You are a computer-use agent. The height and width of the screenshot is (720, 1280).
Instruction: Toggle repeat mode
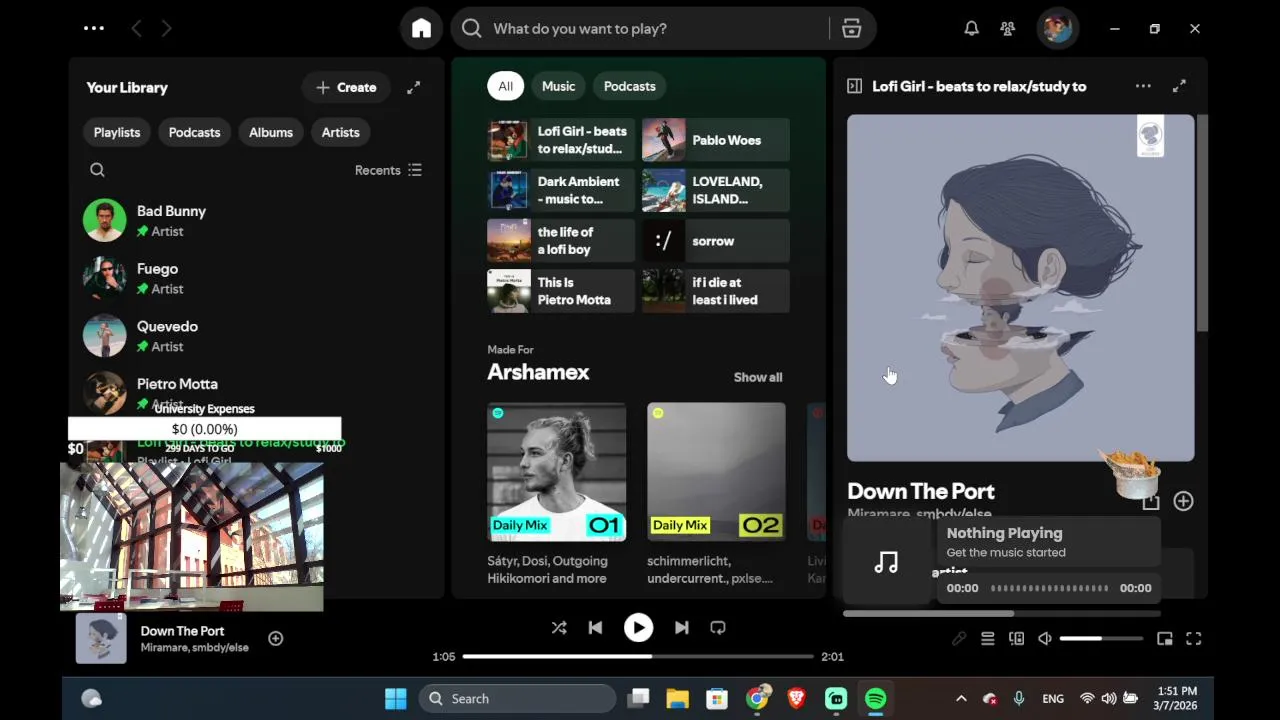coord(717,628)
